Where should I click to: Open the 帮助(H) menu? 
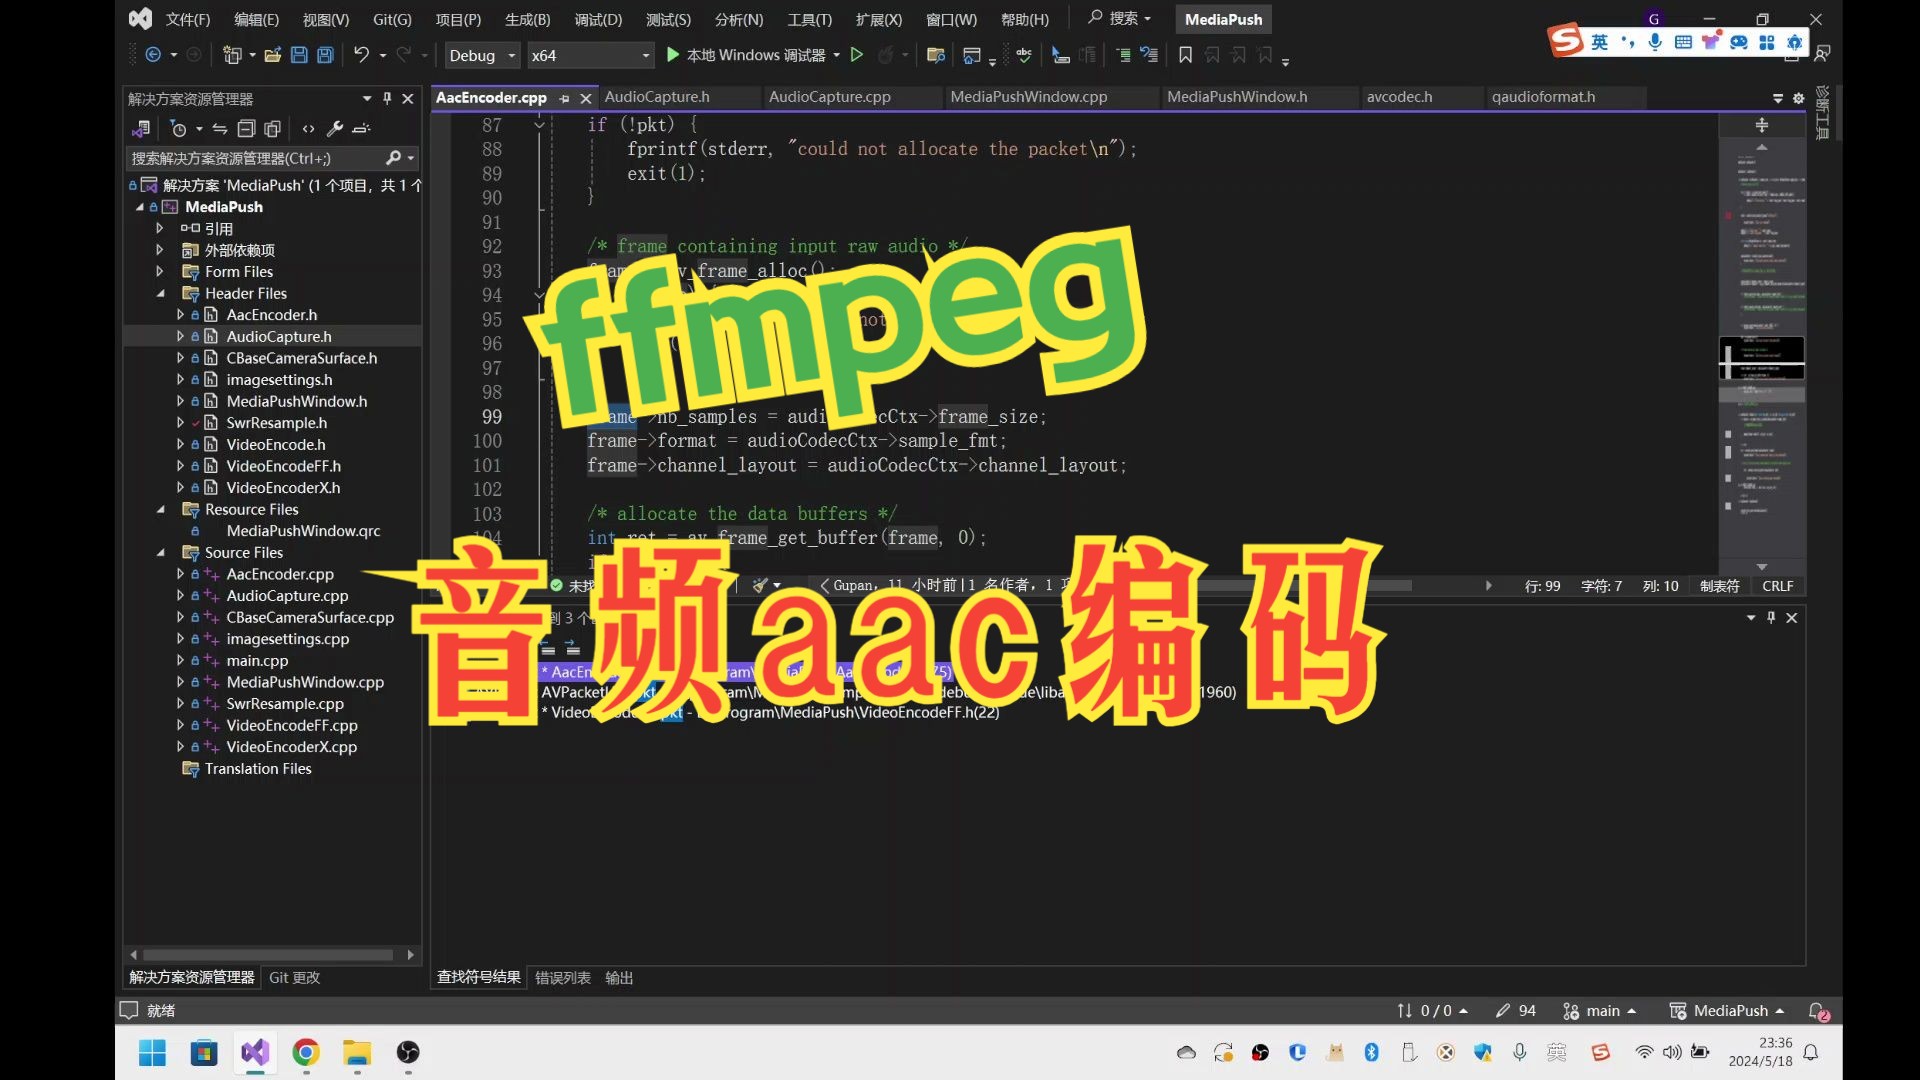coord(1025,19)
